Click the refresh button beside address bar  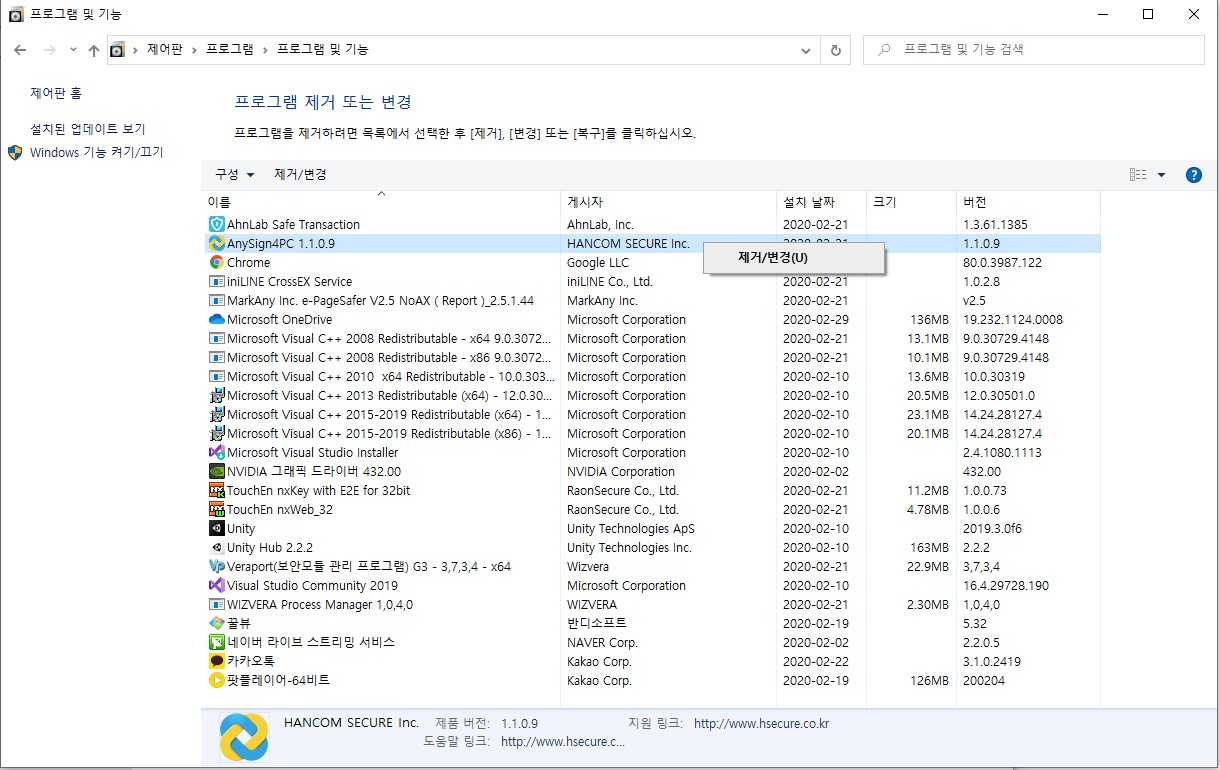point(836,50)
